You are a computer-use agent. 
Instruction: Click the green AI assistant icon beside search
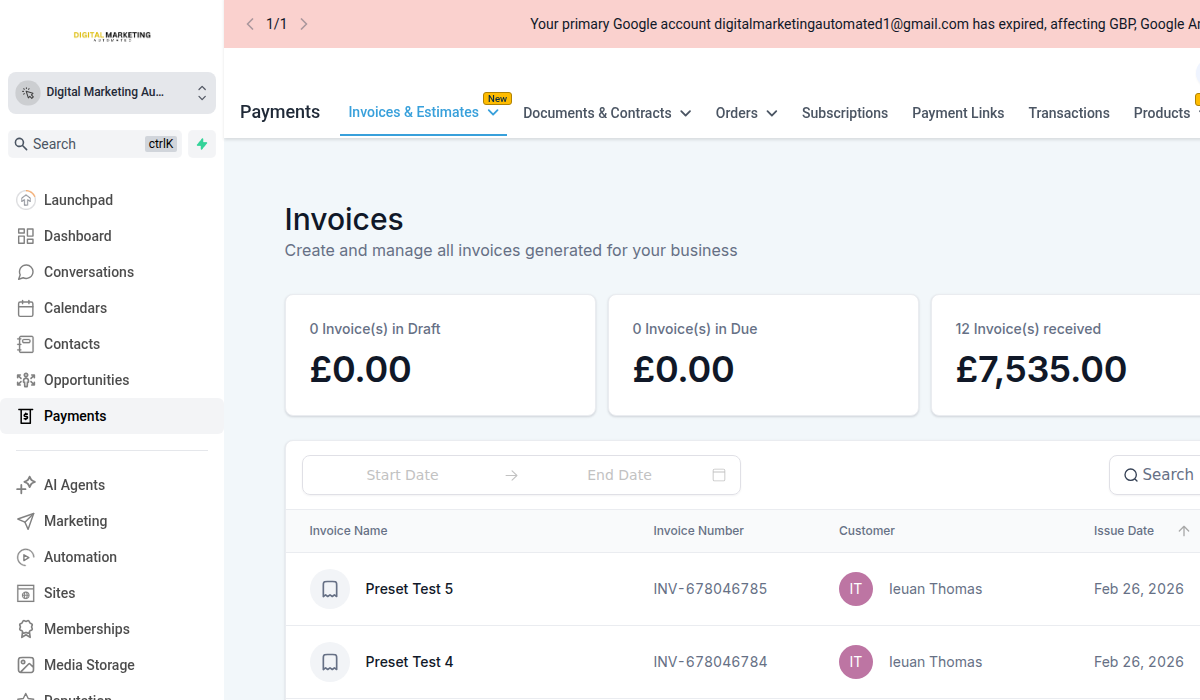pyautogui.click(x=200, y=143)
